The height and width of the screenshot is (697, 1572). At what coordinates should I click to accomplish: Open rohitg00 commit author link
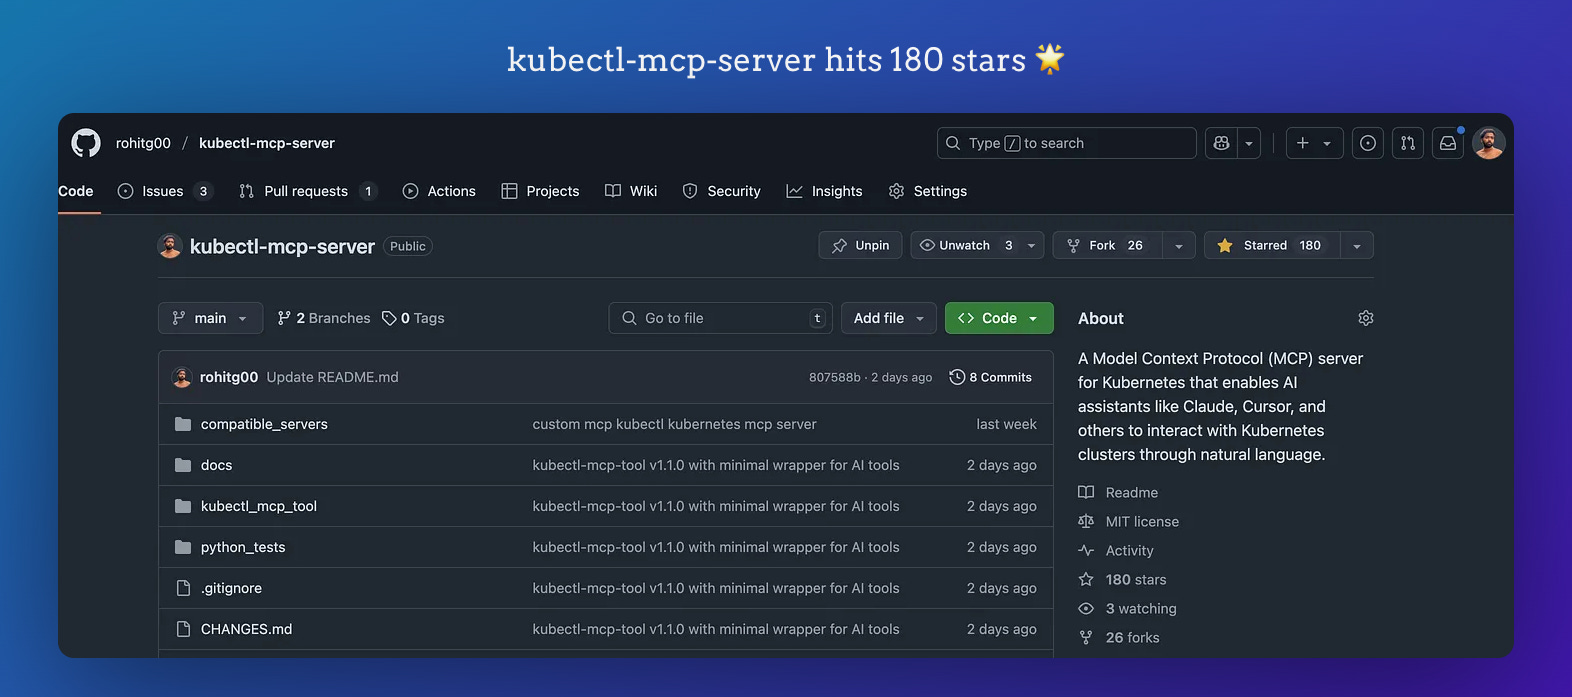(229, 377)
